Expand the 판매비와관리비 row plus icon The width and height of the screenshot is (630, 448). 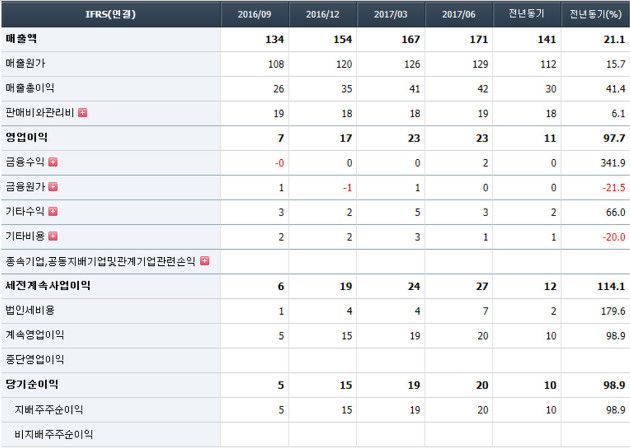[x=83, y=113]
